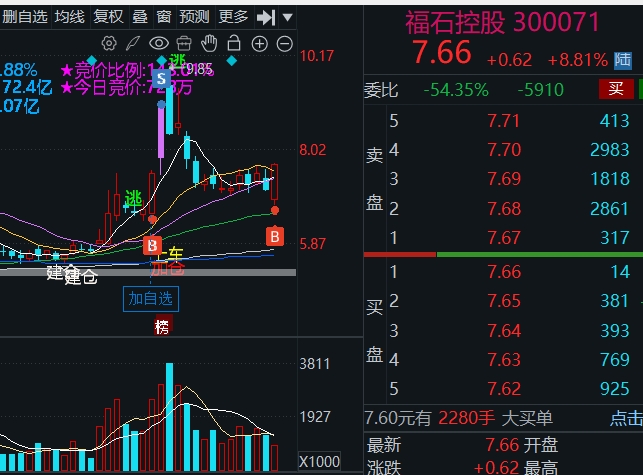
Task: Click the yellow 上车 label
Action: point(168,256)
